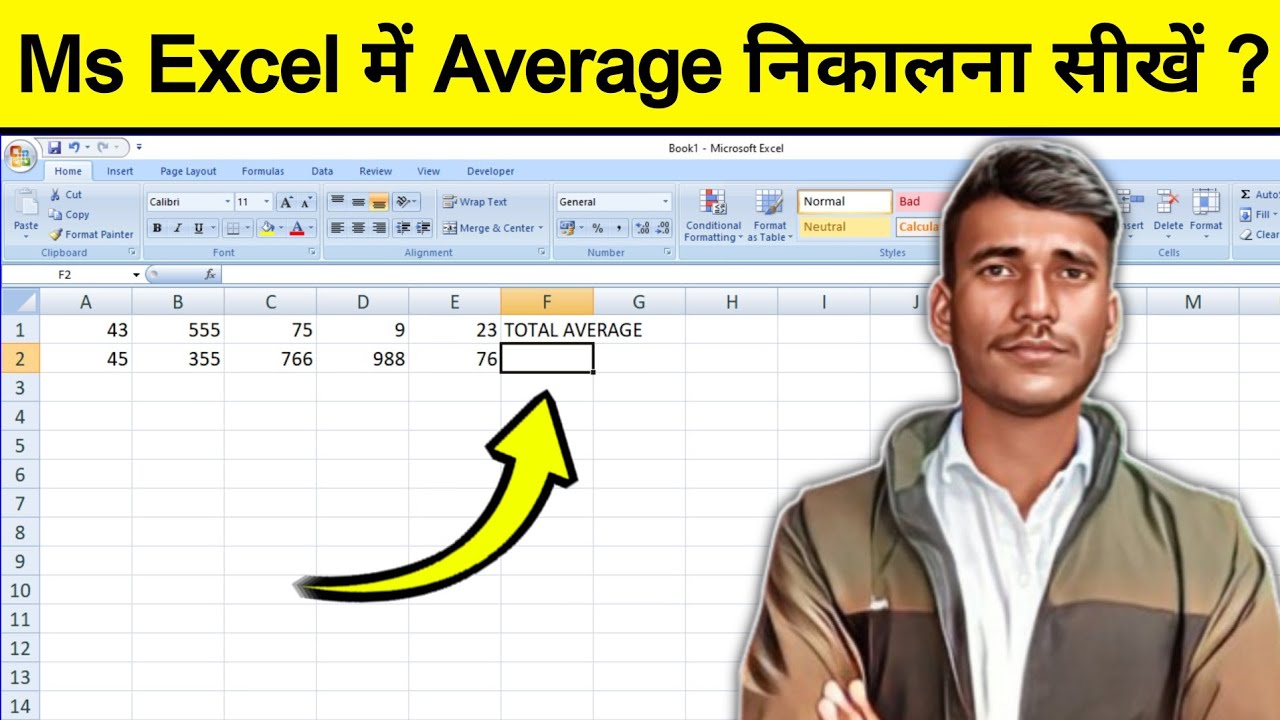Click the Decrease Indent icon
The height and width of the screenshot is (720, 1280).
coord(402,228)
